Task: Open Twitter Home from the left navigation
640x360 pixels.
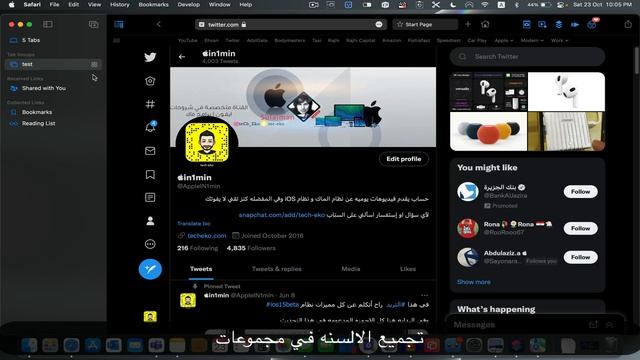Action: [x=150, y=81]
